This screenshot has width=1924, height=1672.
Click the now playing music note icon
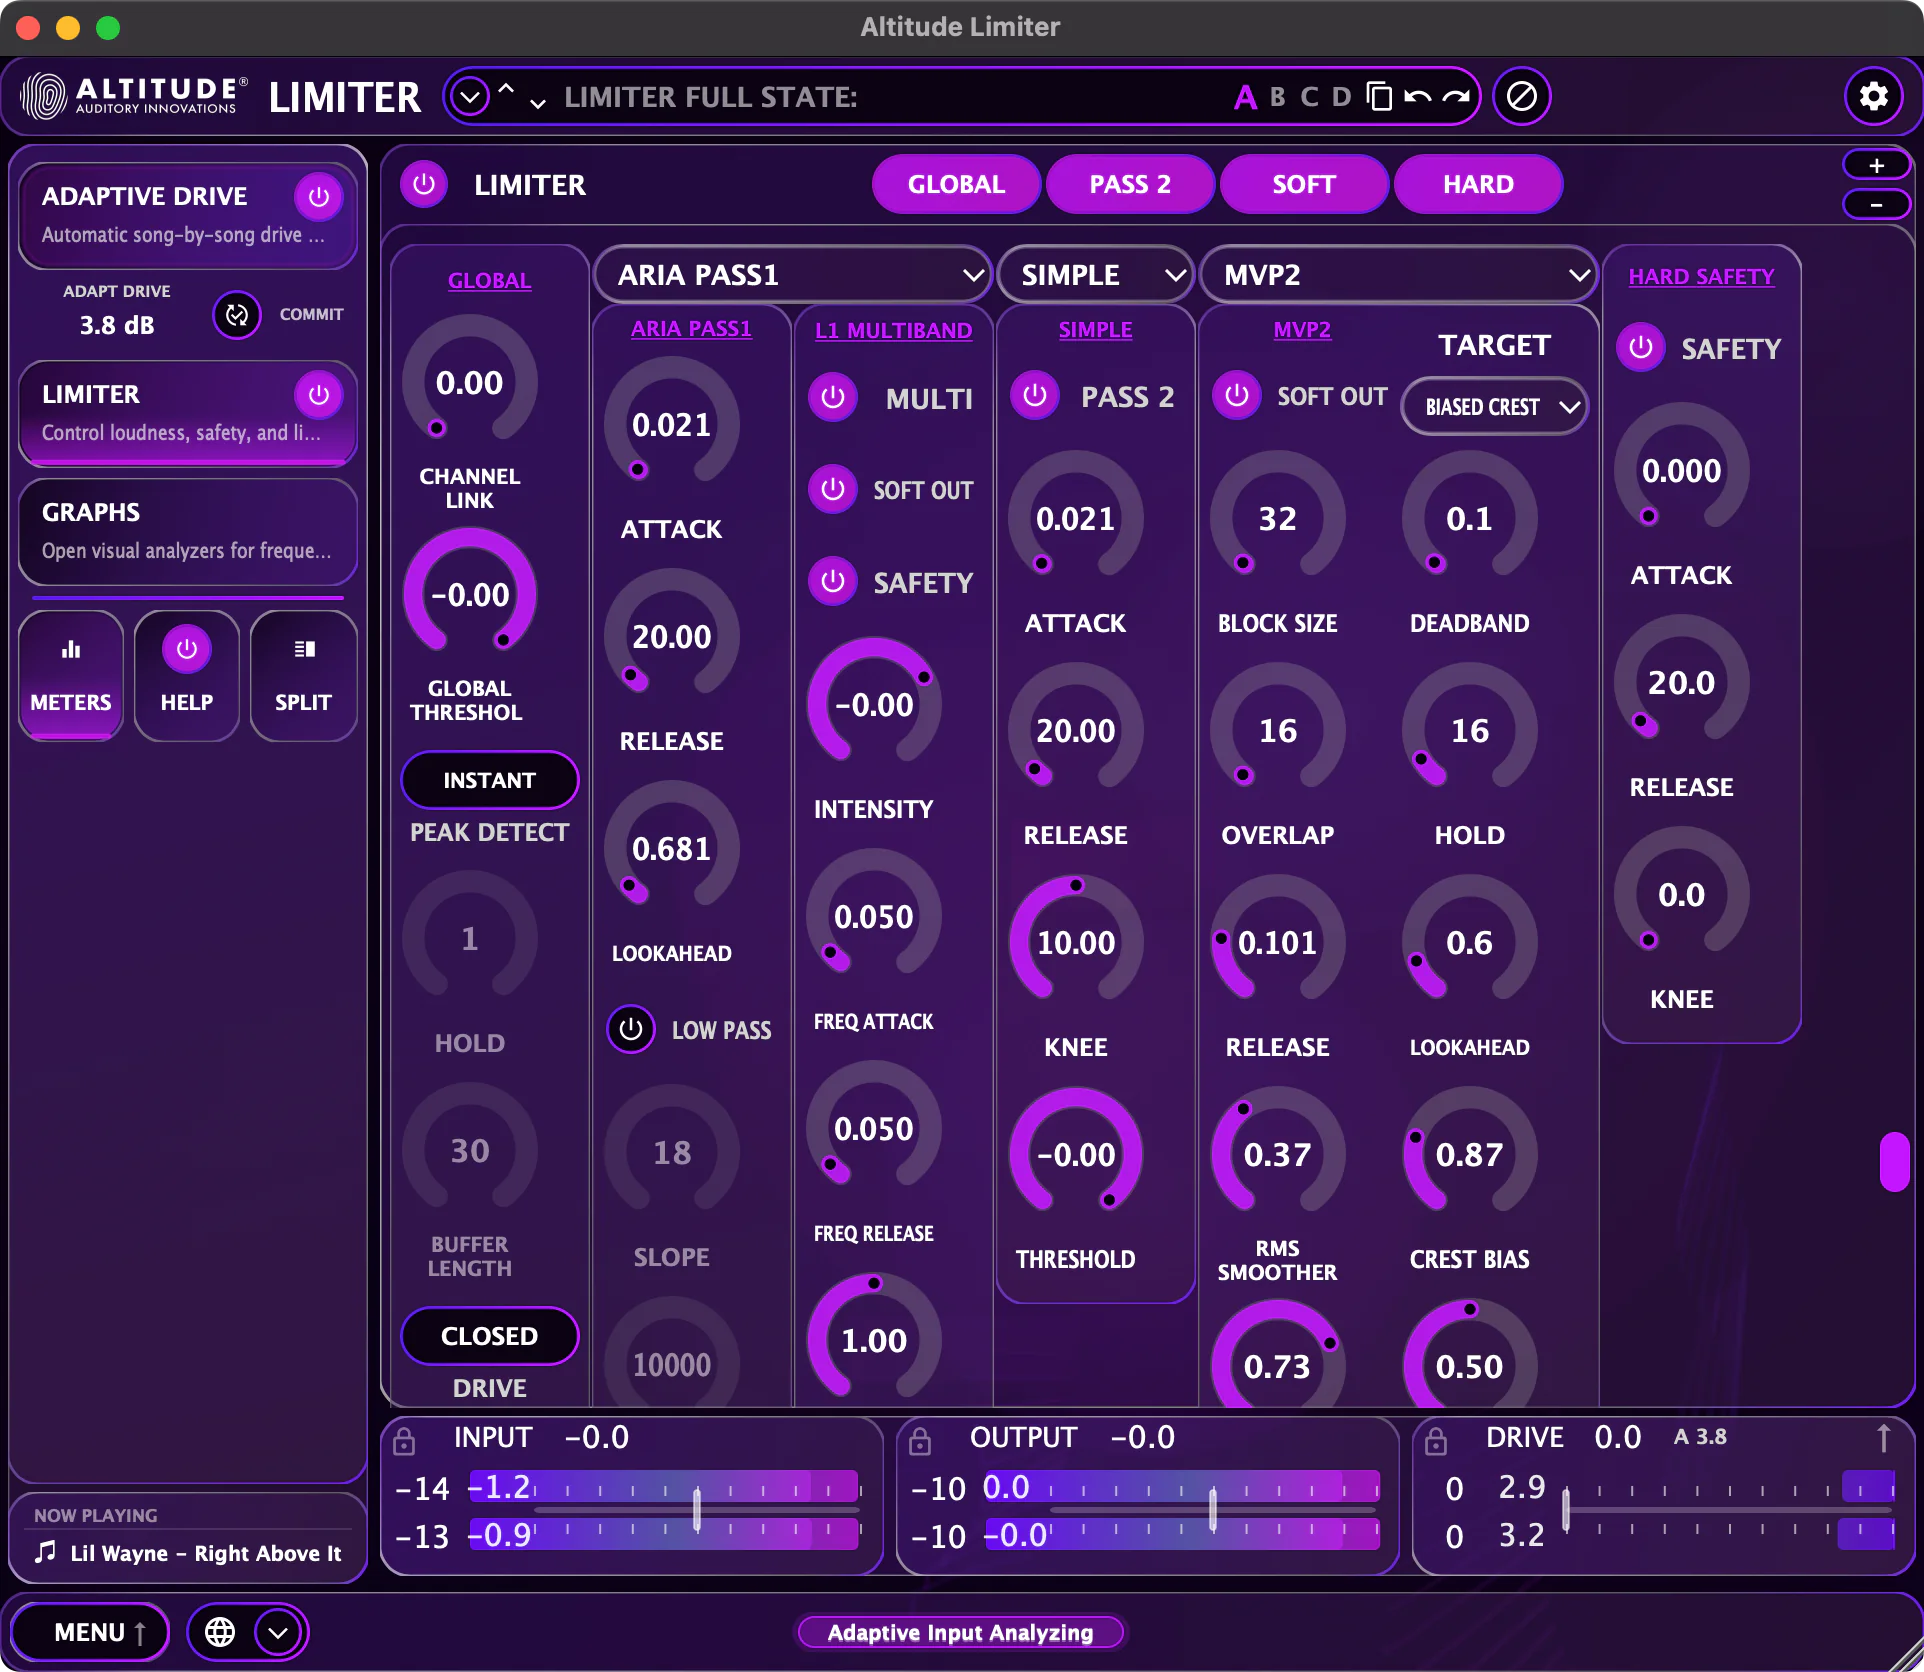click(x=46, y=1552)
